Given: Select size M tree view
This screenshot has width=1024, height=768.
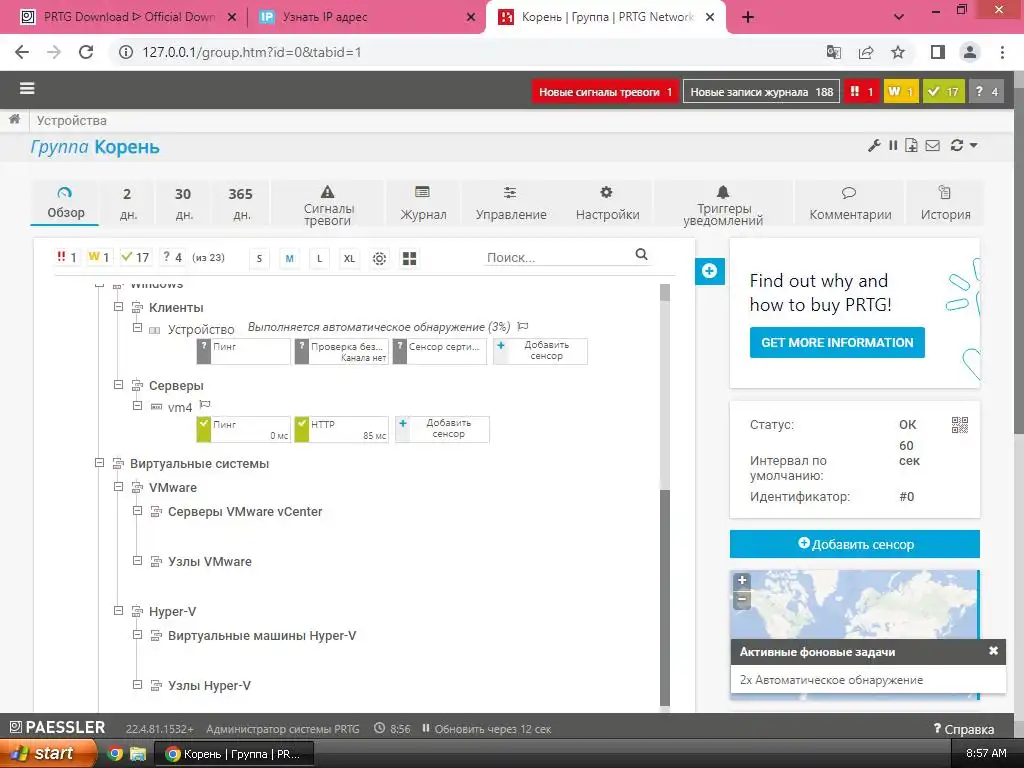Looking at the screenshot, I should point(289,259).
